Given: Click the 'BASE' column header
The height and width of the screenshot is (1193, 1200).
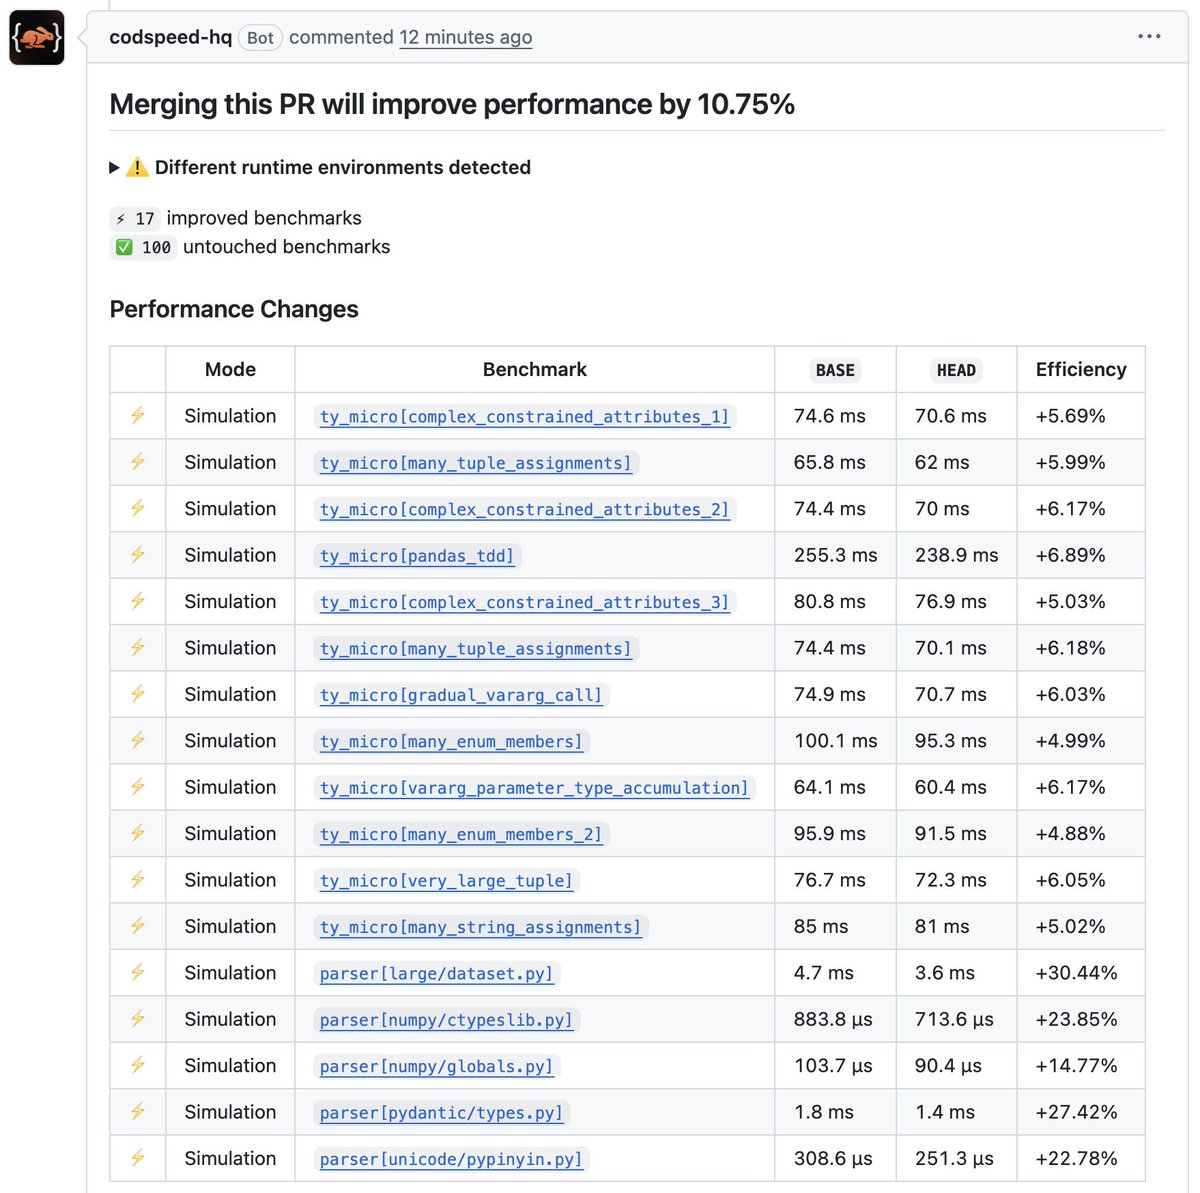Looking at the screenshot, I should point(835,370).
